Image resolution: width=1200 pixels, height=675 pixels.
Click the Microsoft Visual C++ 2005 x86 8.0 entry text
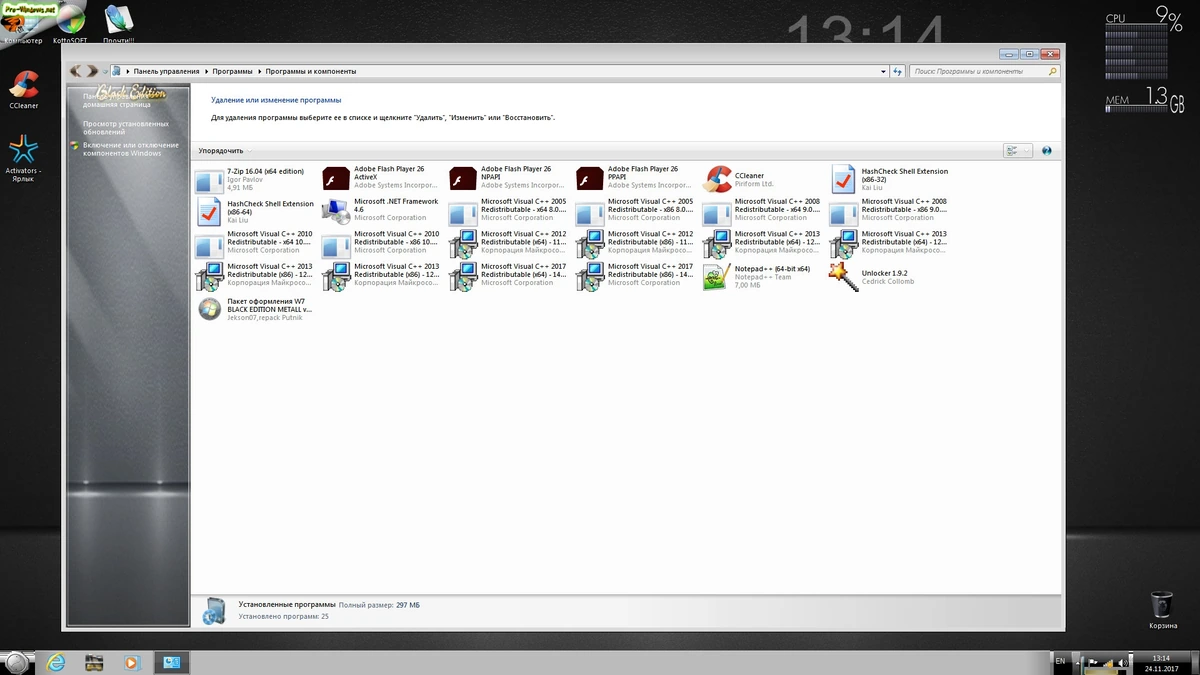click(x=651, y=209)
